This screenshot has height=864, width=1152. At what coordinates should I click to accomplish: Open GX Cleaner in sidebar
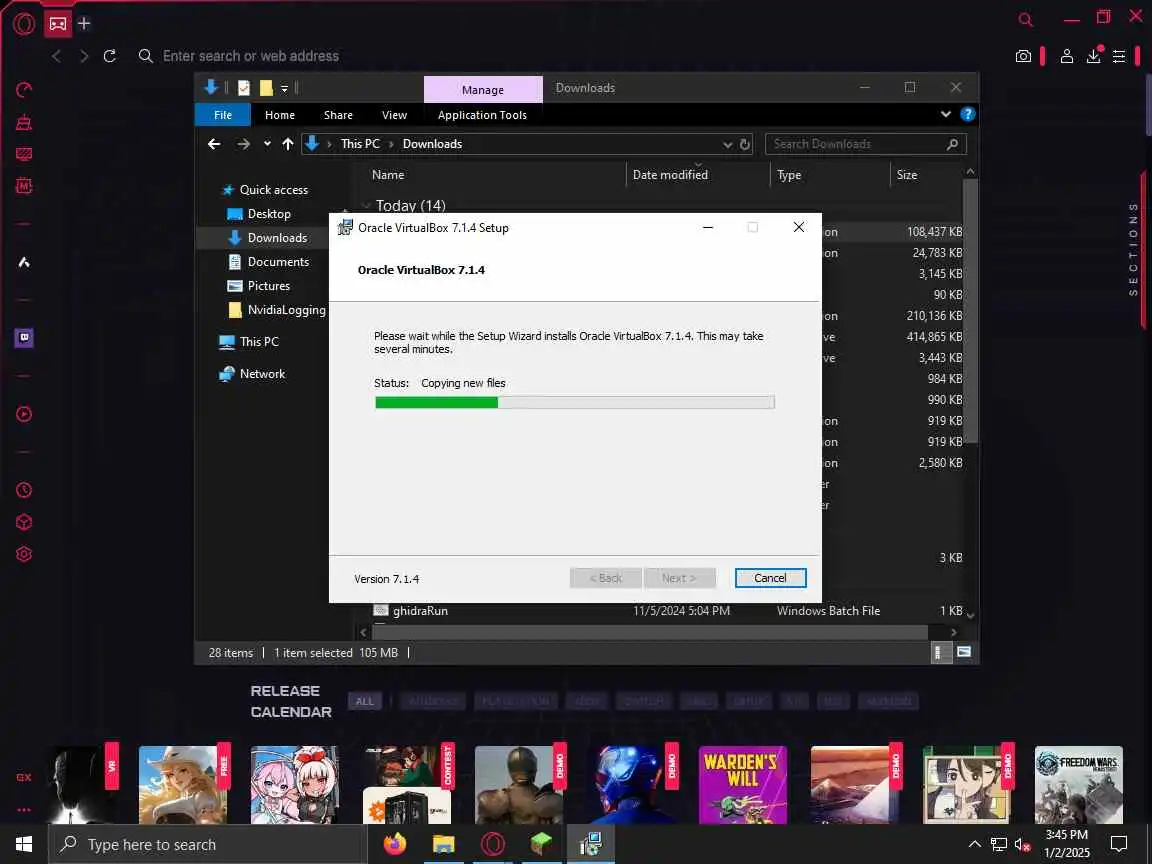coord(24,122)
